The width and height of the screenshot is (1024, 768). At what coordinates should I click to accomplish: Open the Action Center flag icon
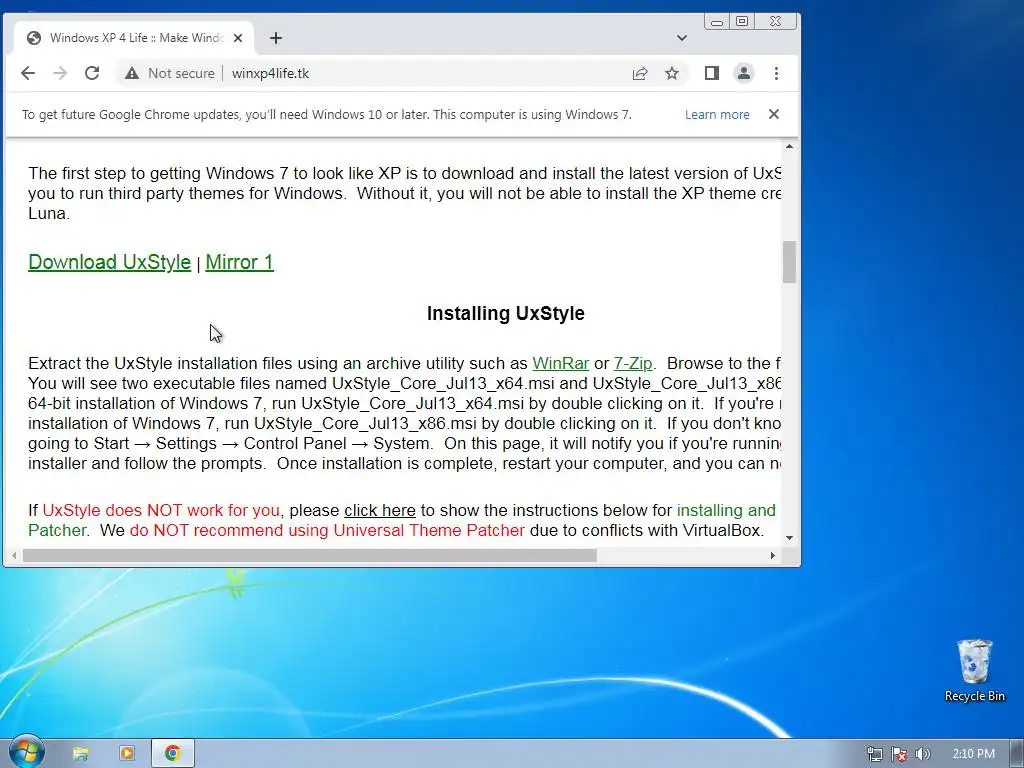(x=899, y=754)
